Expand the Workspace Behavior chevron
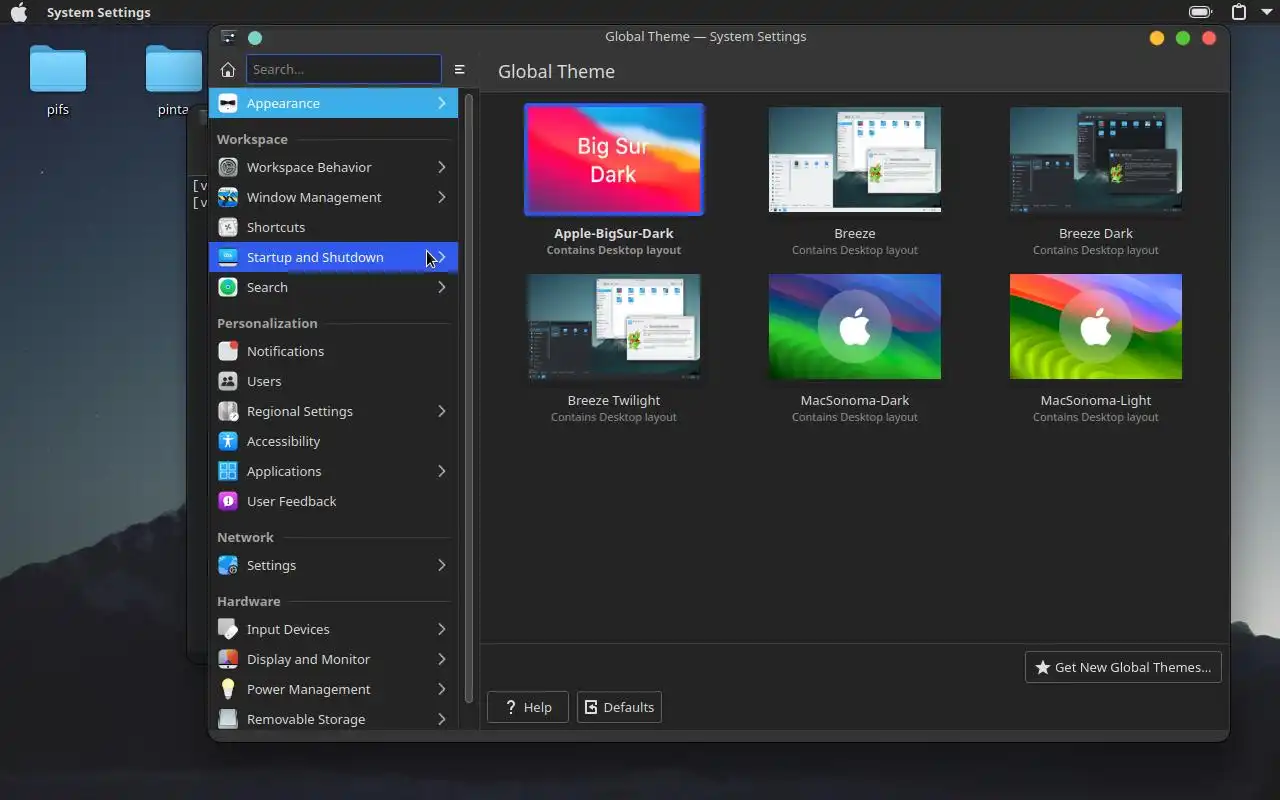 [441, 167]
